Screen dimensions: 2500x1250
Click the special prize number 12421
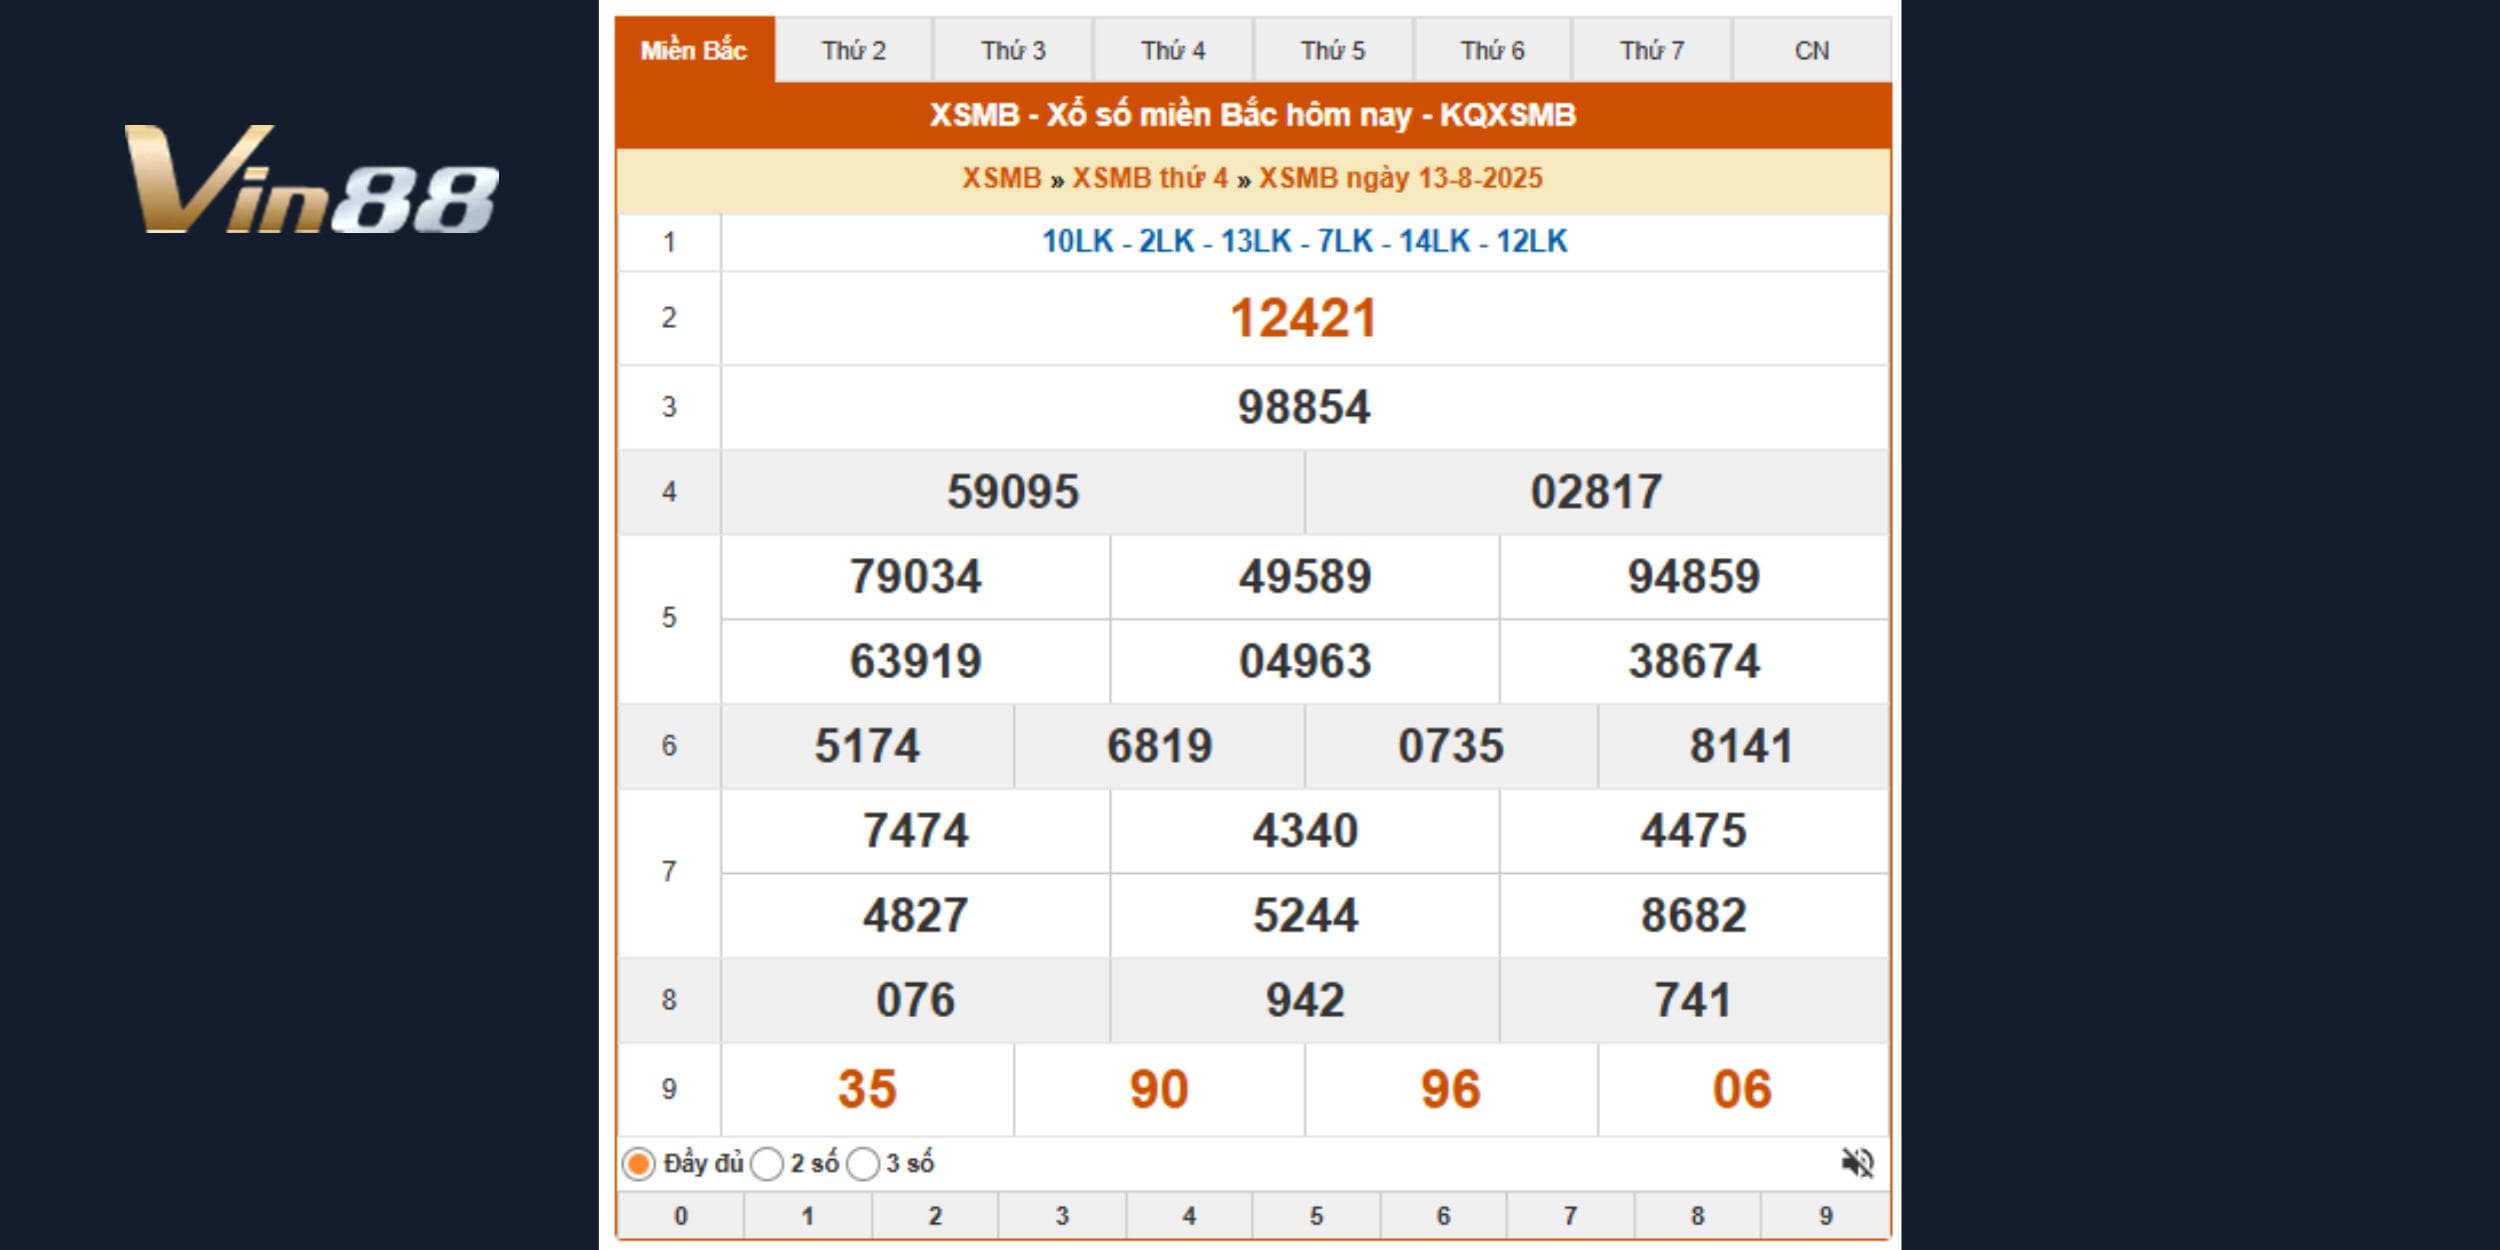pos(1304,319)
